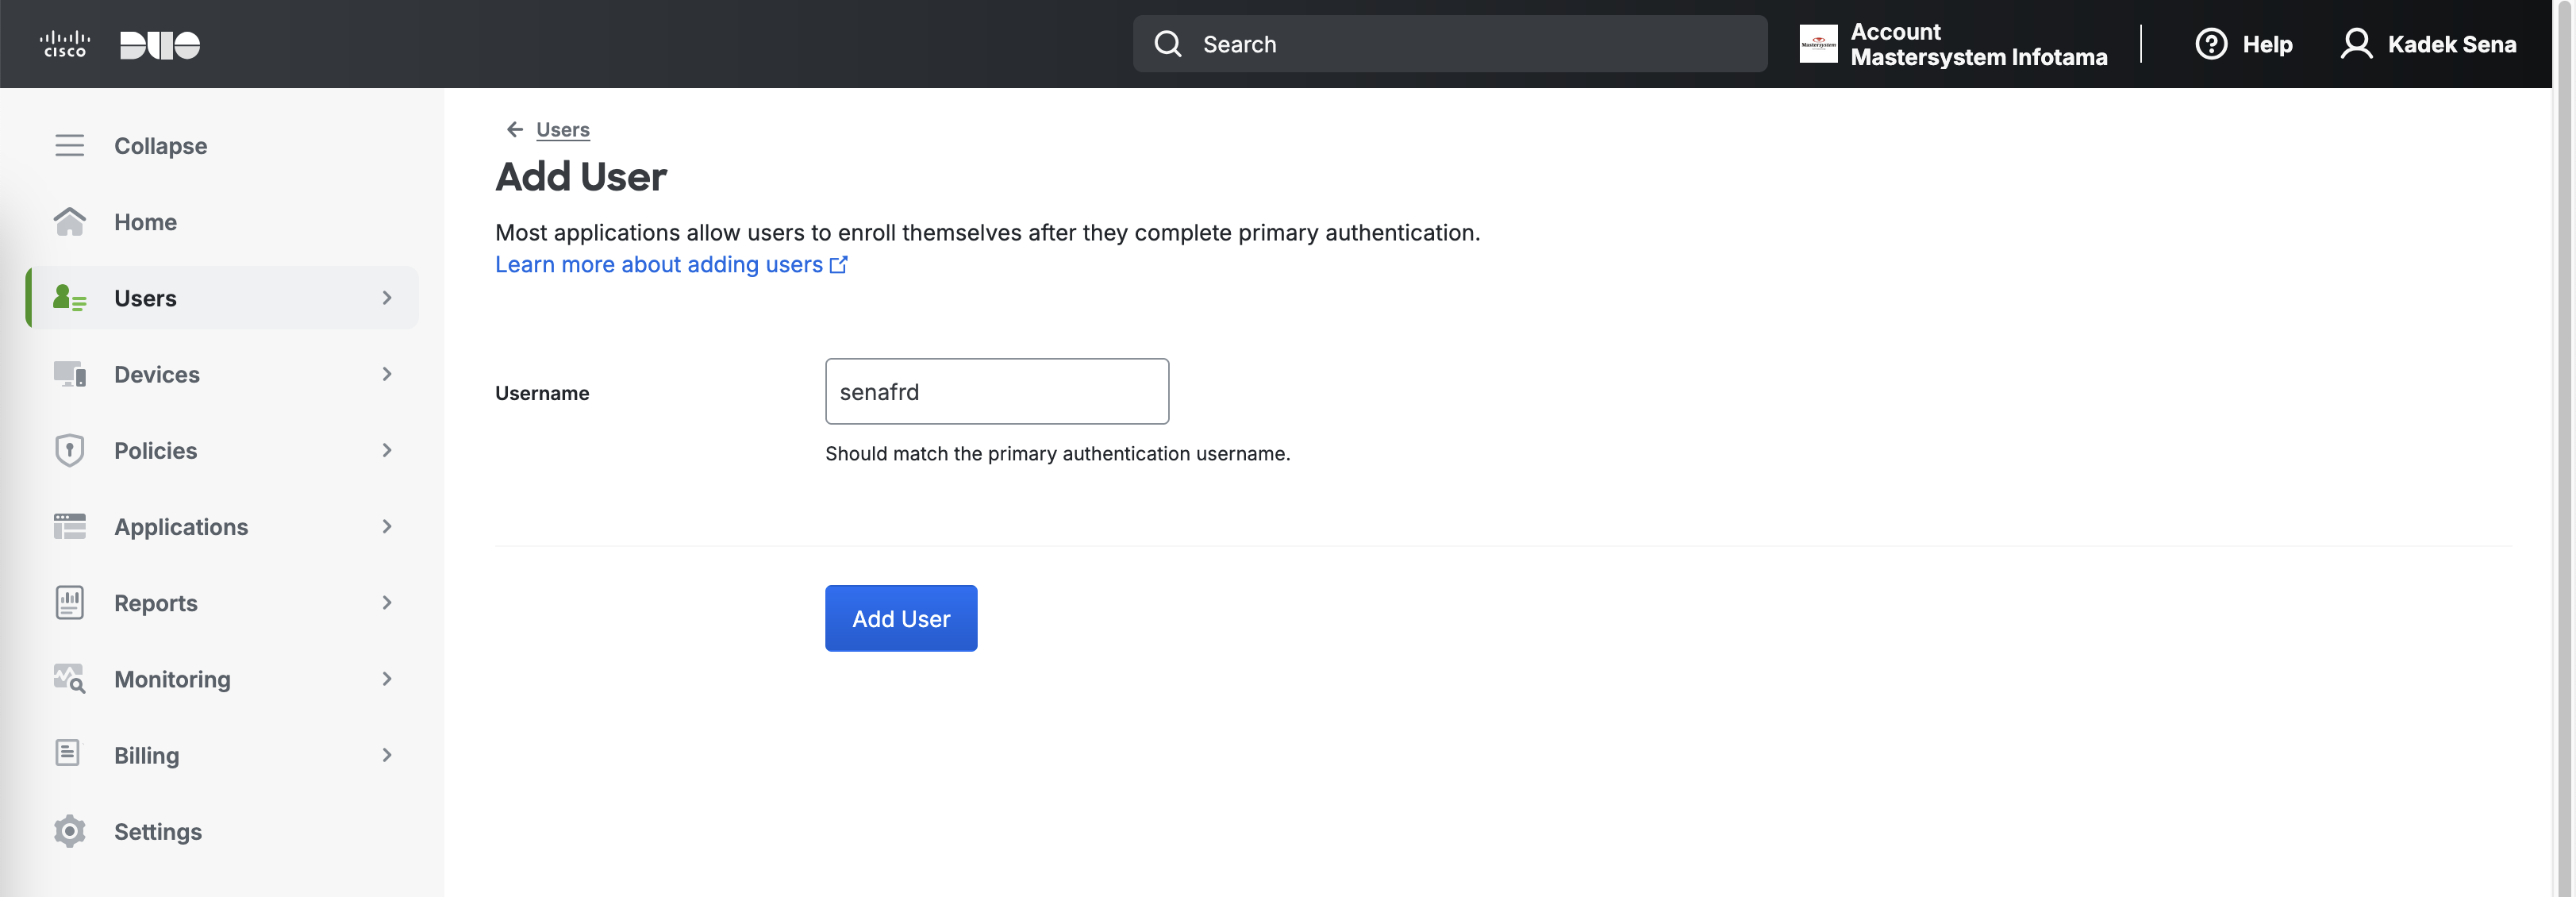2576x897 pixels.
Task: Go back via Users breadcrumb link
Action: 562,129
